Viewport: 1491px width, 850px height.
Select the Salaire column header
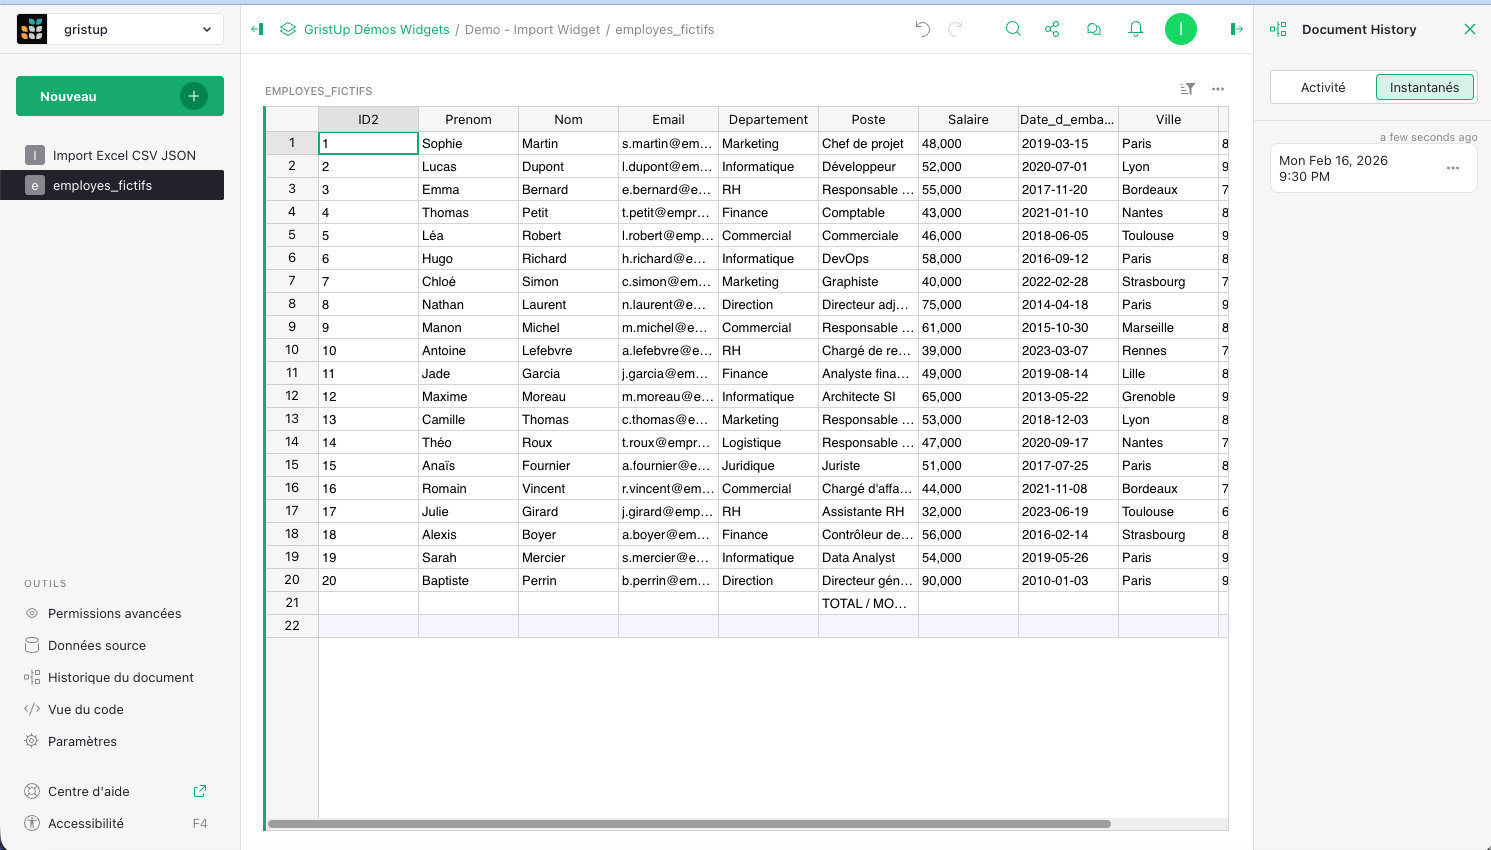968,119
